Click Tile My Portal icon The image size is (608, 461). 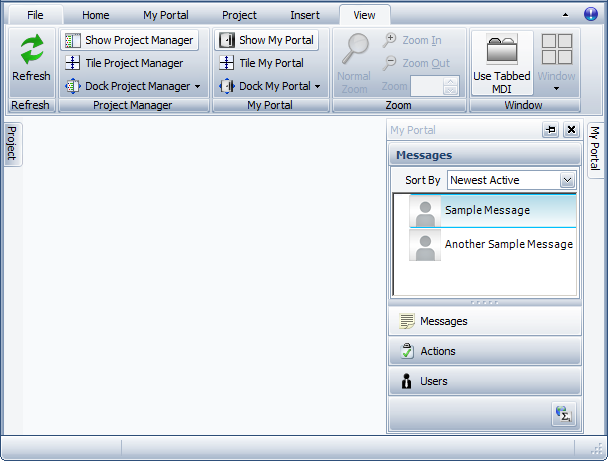226,63
